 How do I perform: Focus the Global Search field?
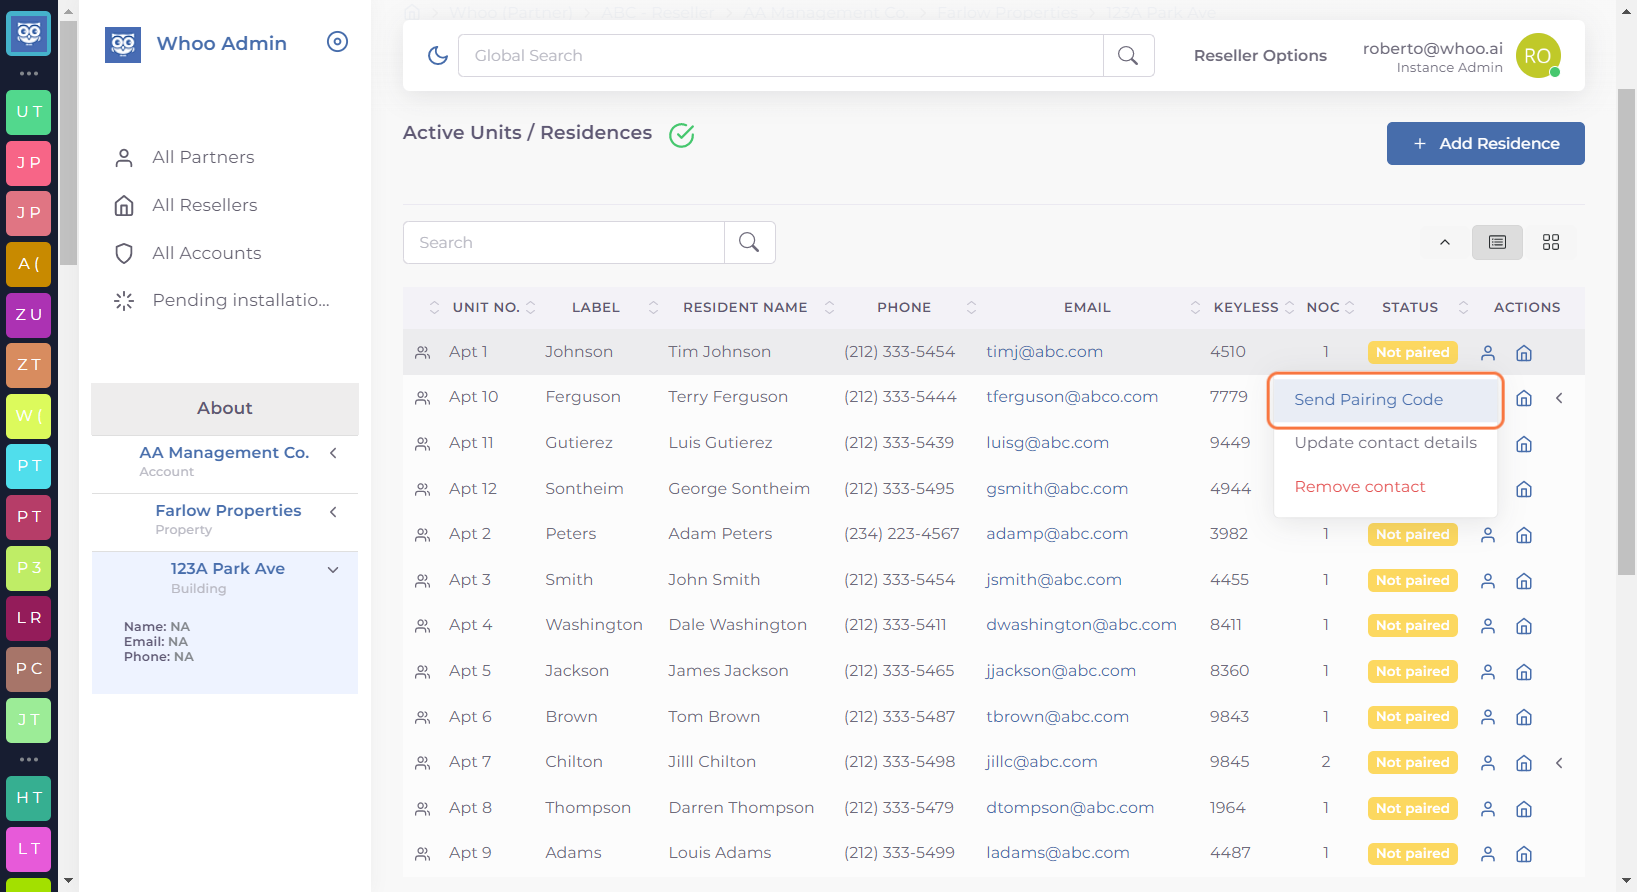coord(781,56)
